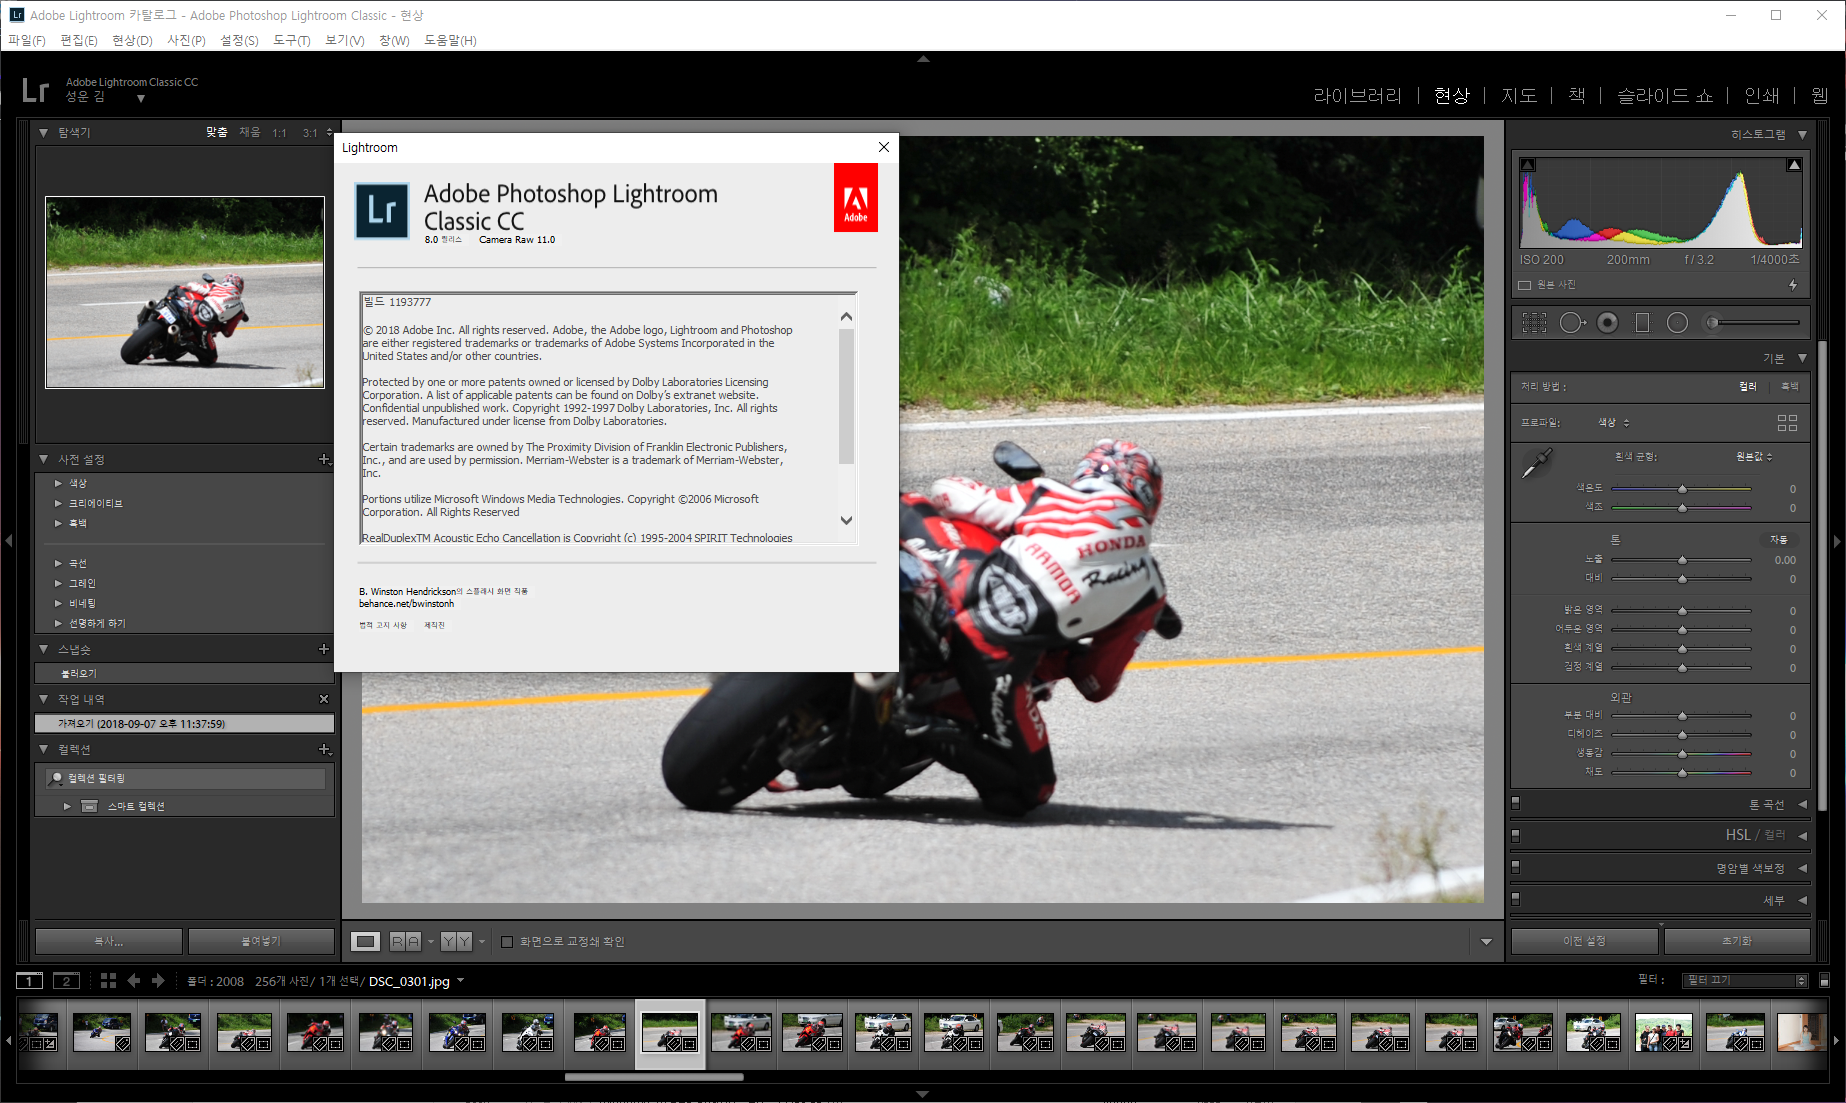
Task: Switch to R|A reference view
Action: 405,941
